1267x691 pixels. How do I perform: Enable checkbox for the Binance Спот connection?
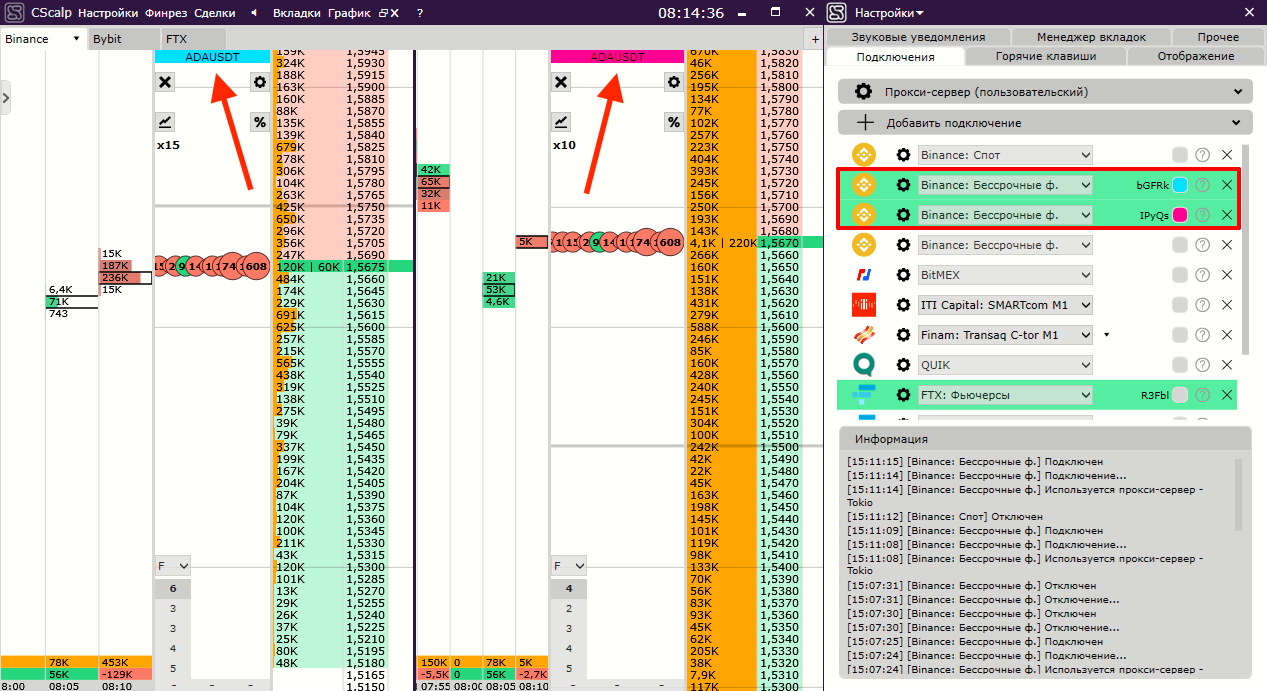click(1180, 155)
